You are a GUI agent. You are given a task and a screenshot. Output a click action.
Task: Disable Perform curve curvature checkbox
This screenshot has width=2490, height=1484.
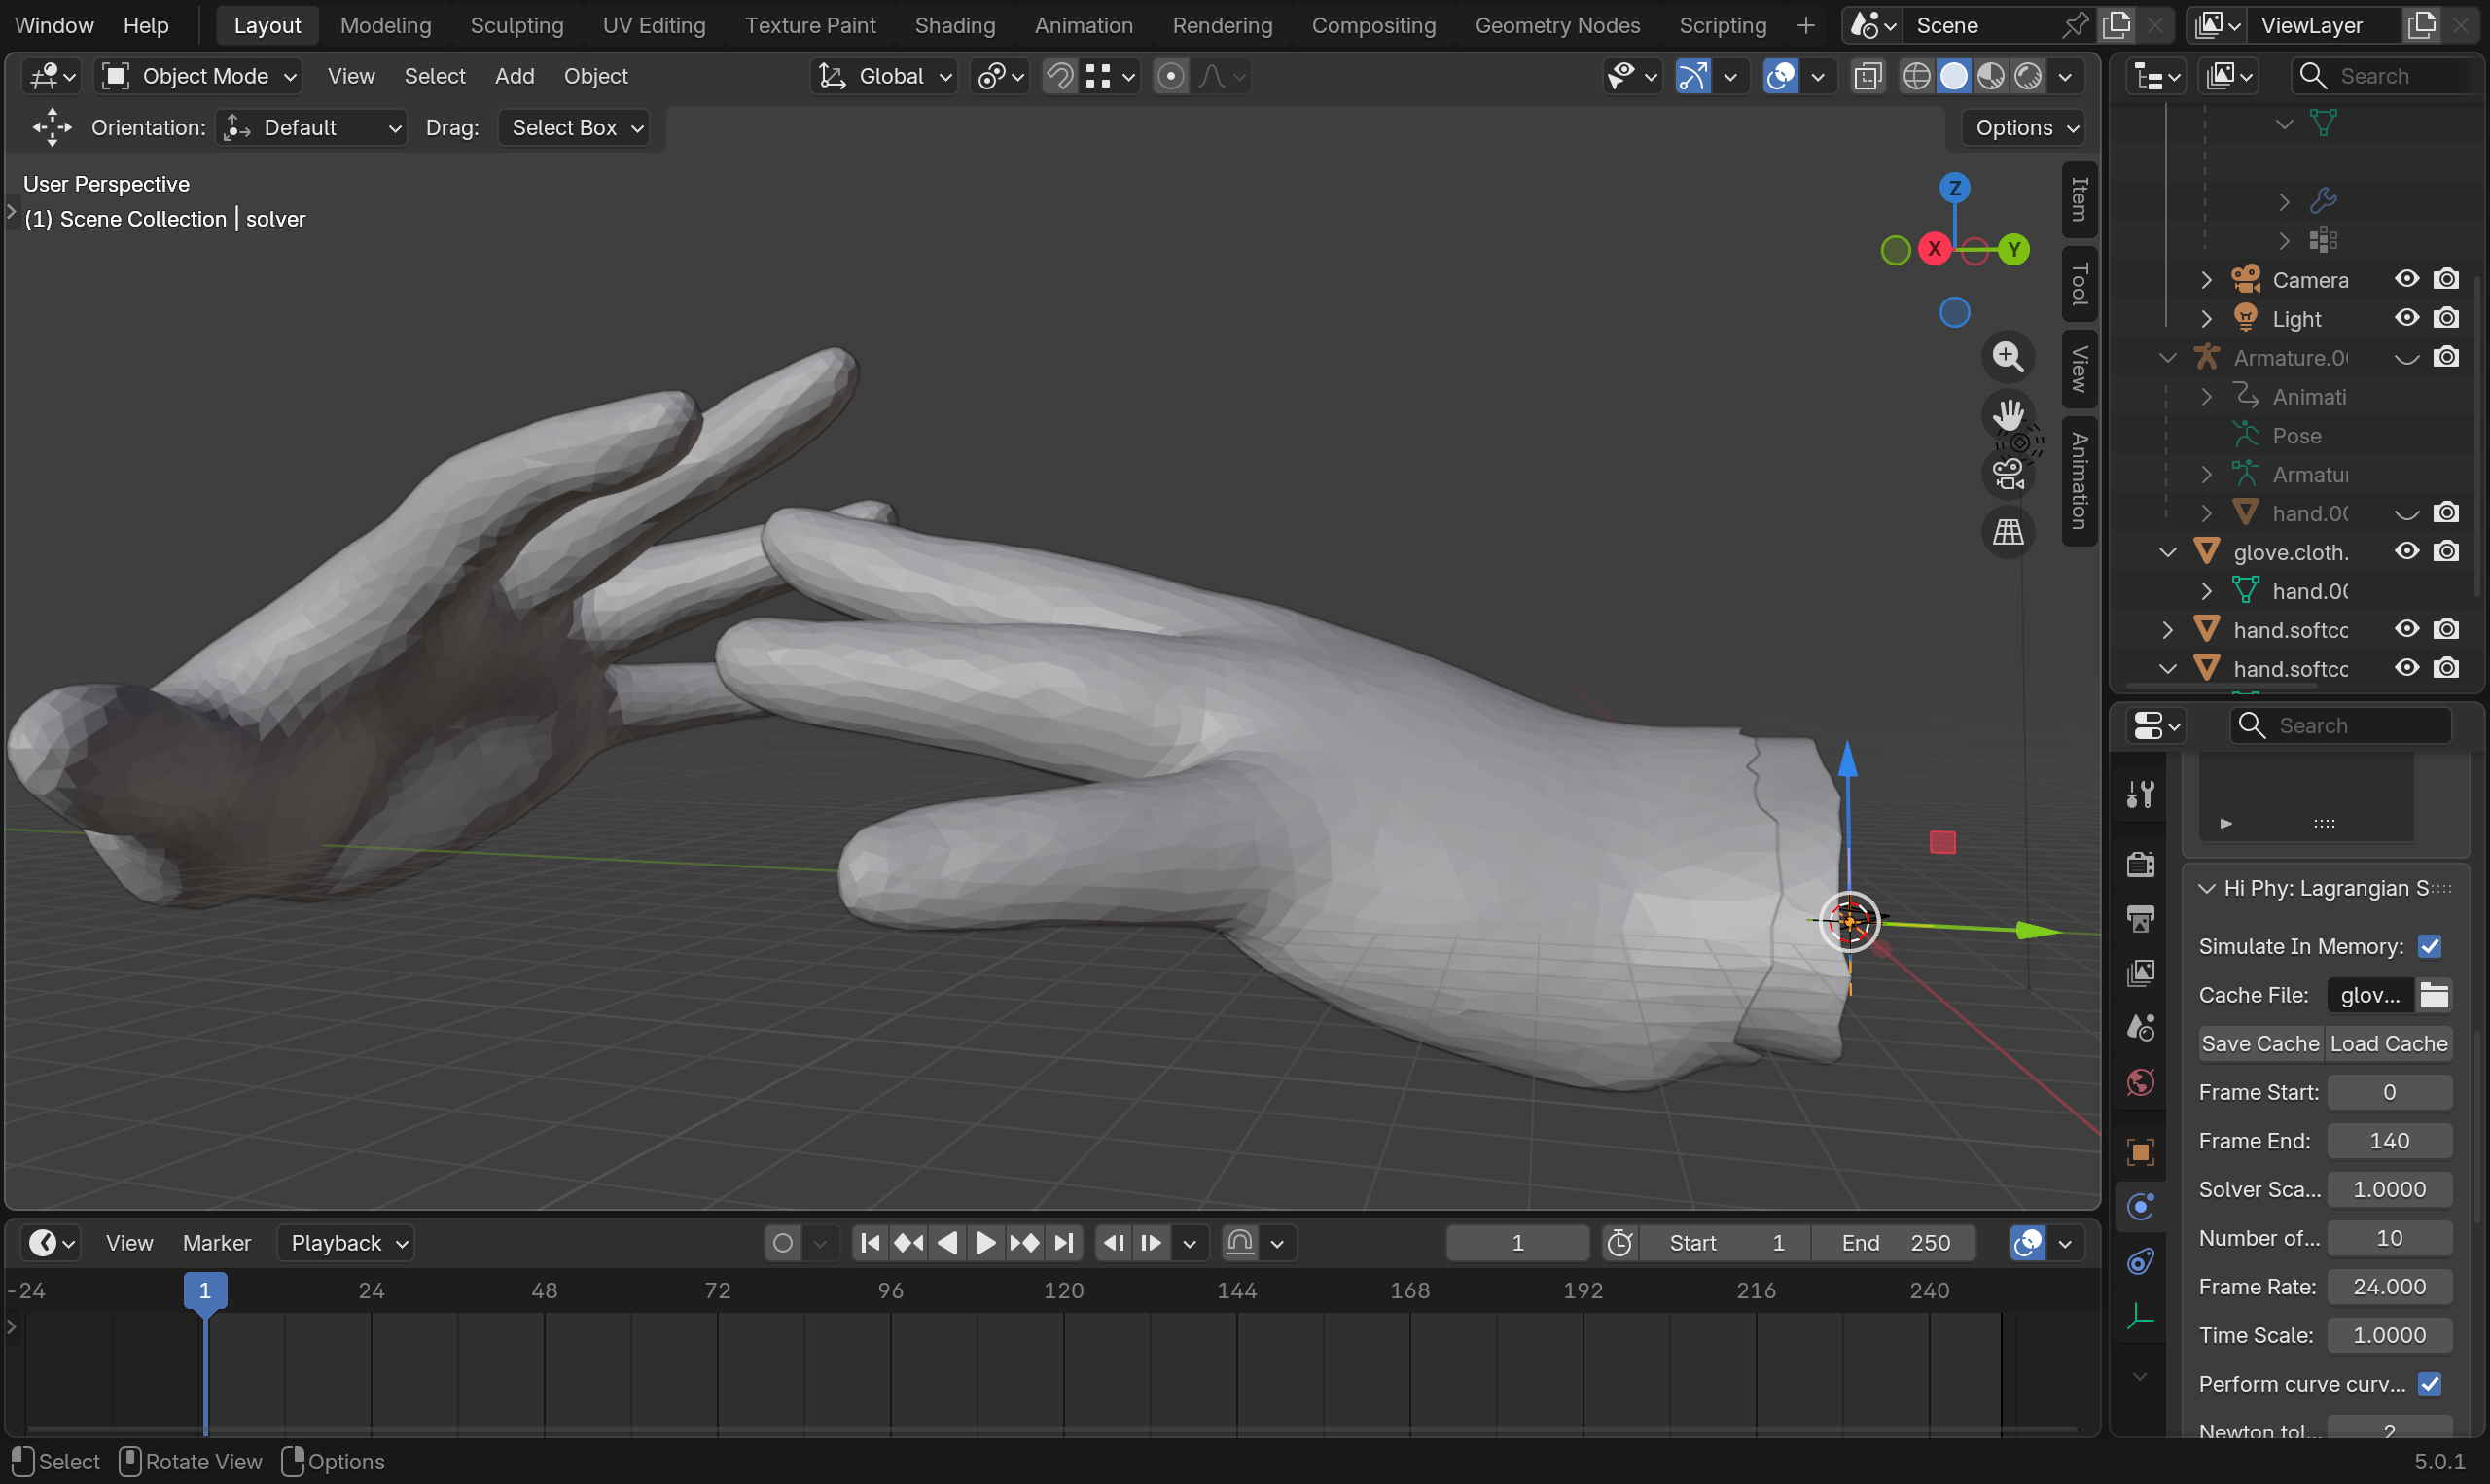[2429, 1384]
